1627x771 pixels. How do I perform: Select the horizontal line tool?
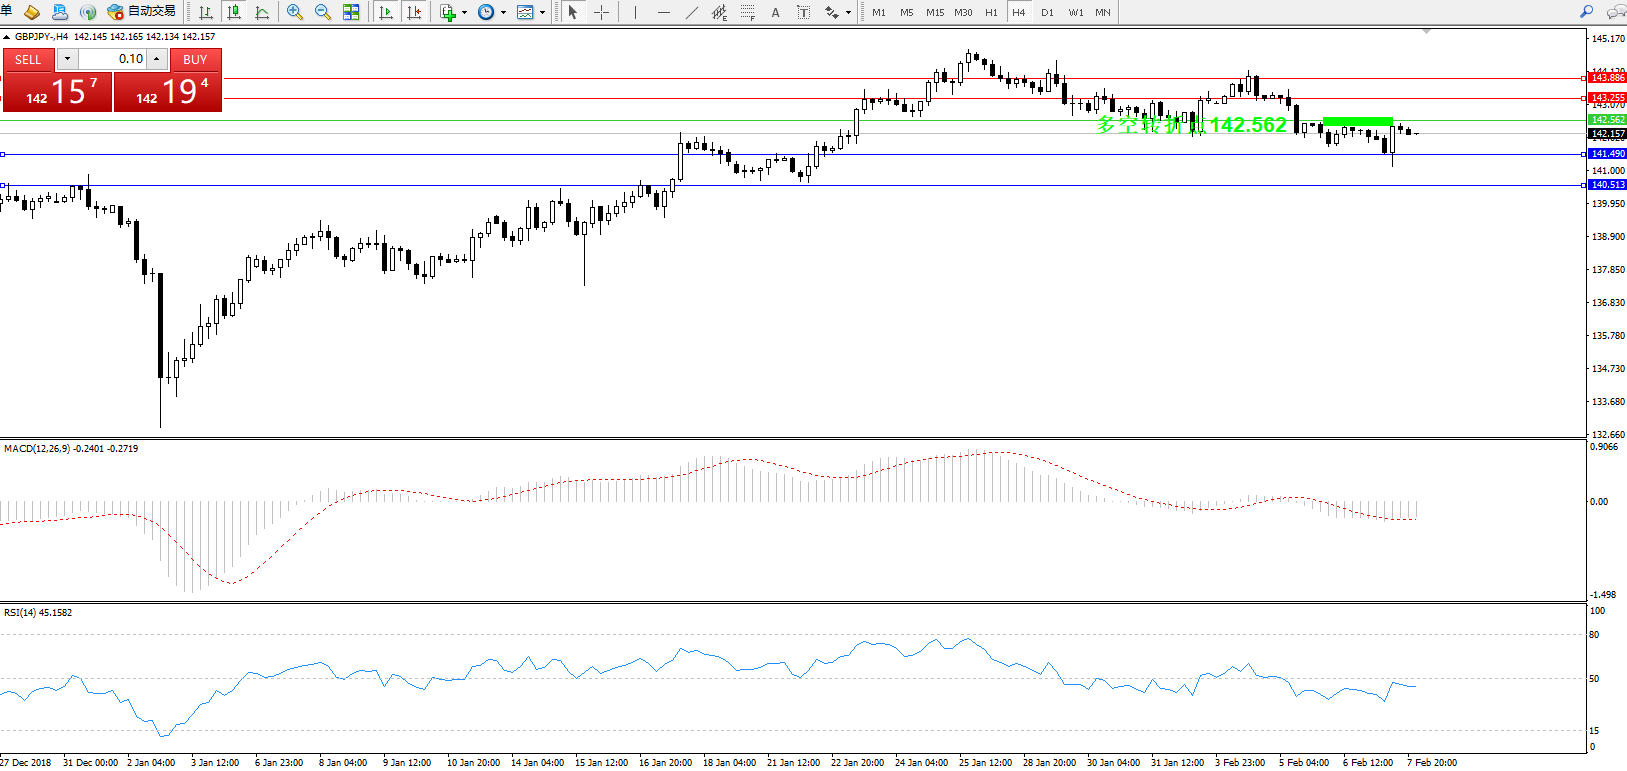[664, 12]
